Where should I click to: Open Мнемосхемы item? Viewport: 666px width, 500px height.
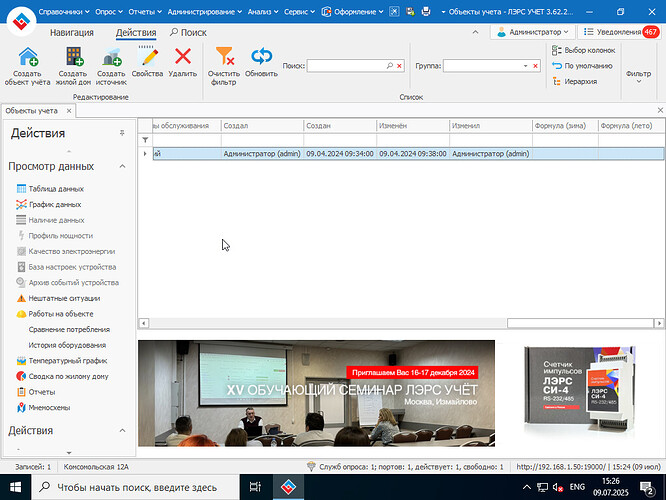point(43,407)
